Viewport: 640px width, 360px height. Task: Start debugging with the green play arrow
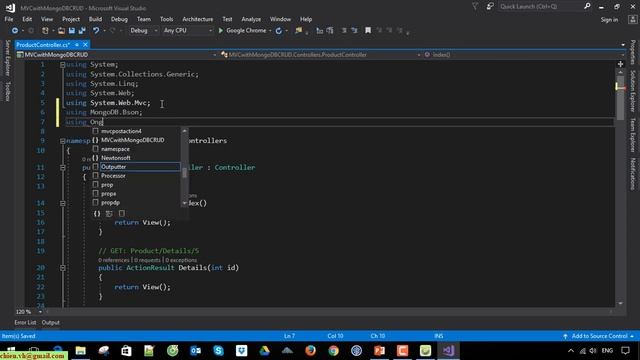pos(221,31)
